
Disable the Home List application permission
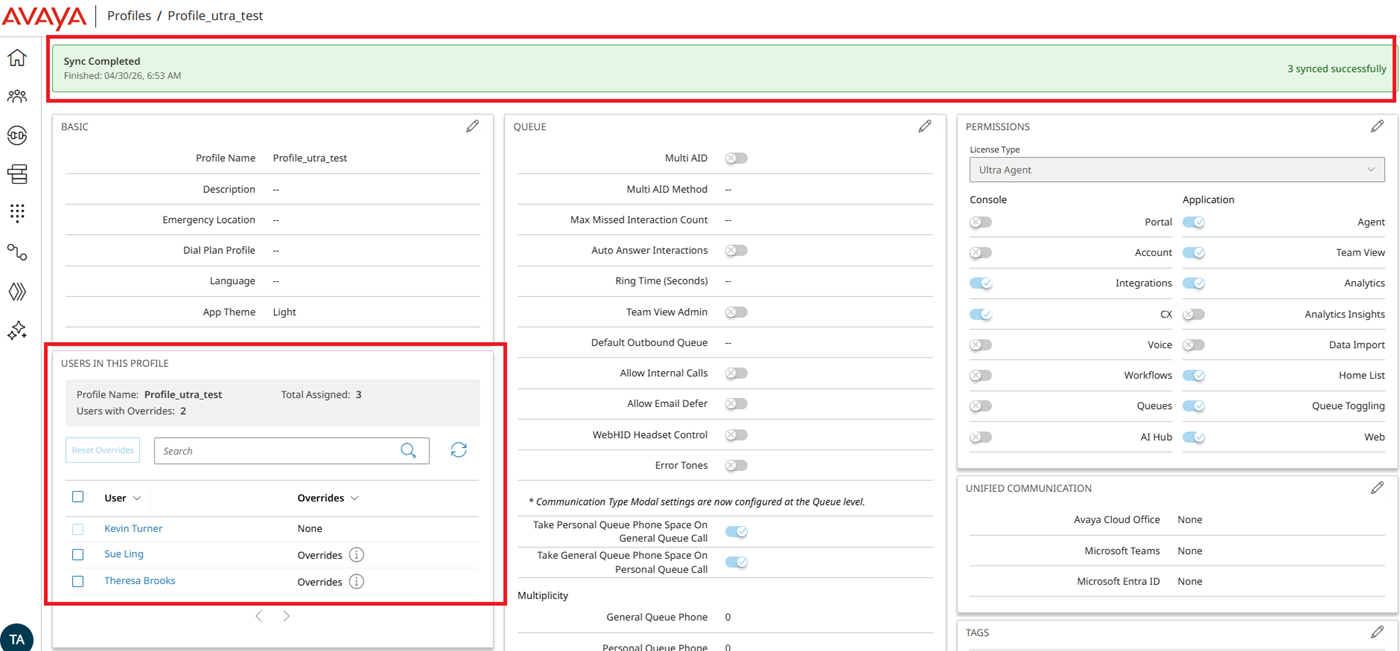tap(1194, 375)
